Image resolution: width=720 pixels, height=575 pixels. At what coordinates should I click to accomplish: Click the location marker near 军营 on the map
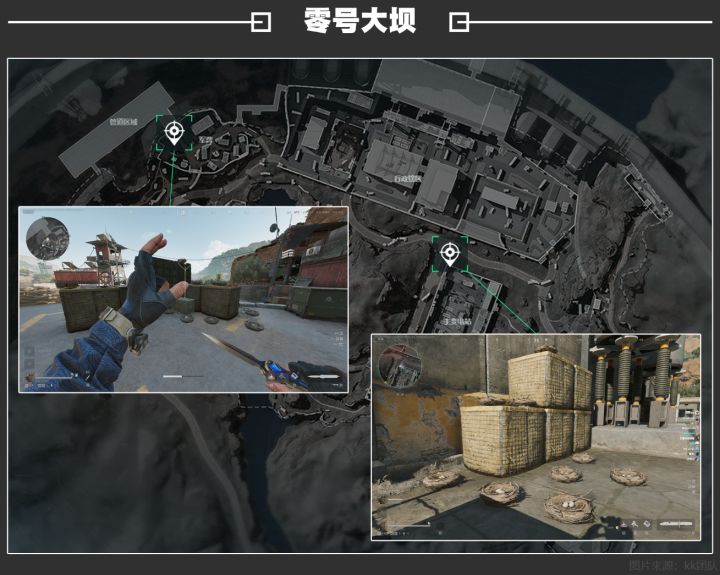174,133
